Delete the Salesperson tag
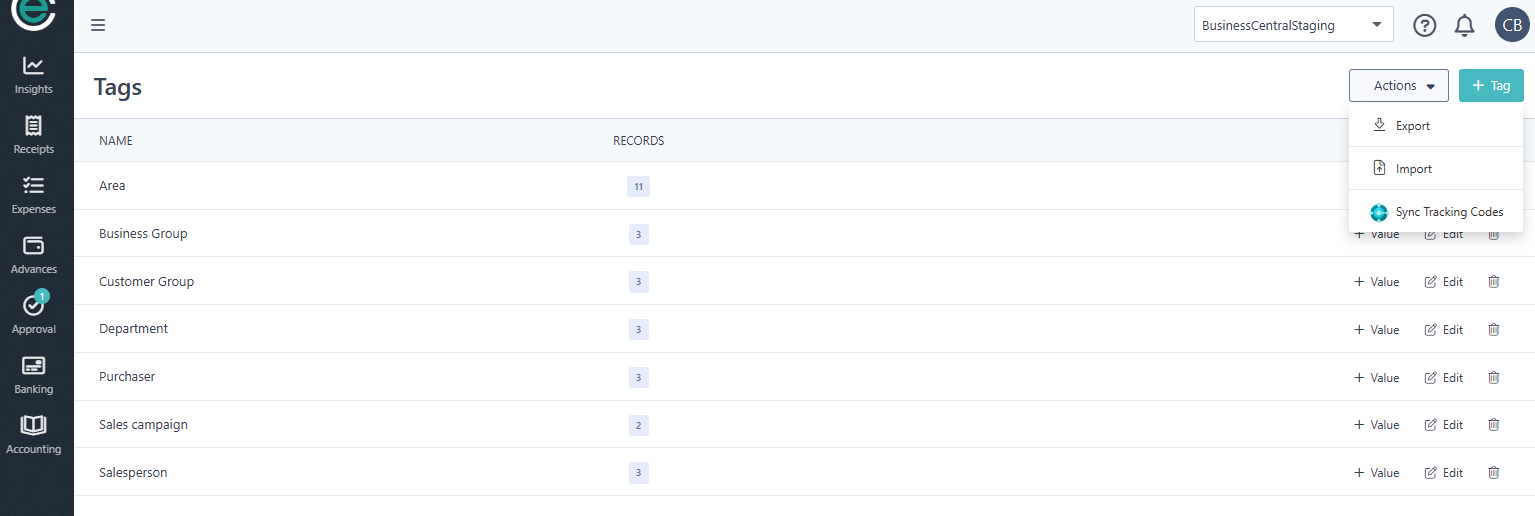 pyautogui.click(x=1494, y=473)
